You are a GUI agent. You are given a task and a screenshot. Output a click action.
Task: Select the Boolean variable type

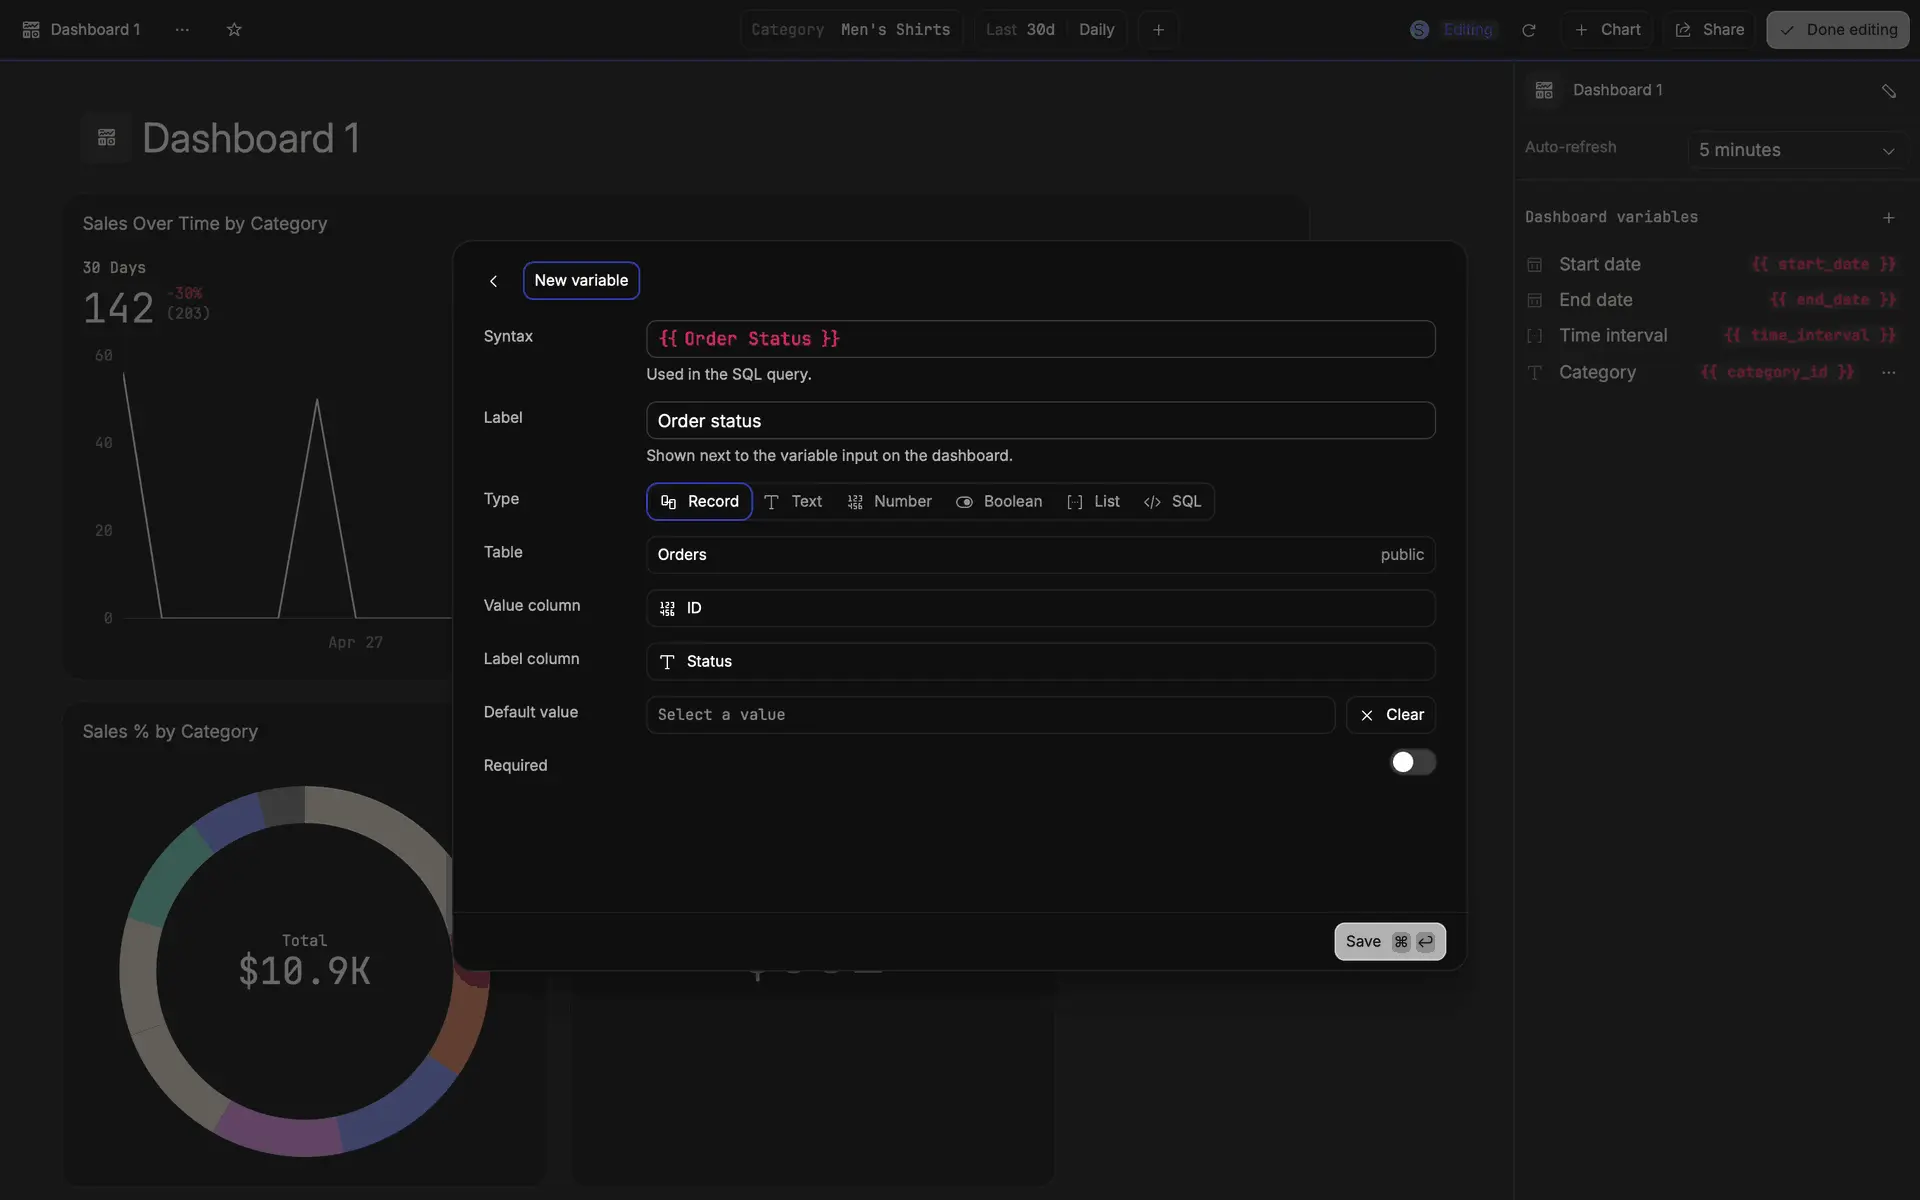point(999,502)
